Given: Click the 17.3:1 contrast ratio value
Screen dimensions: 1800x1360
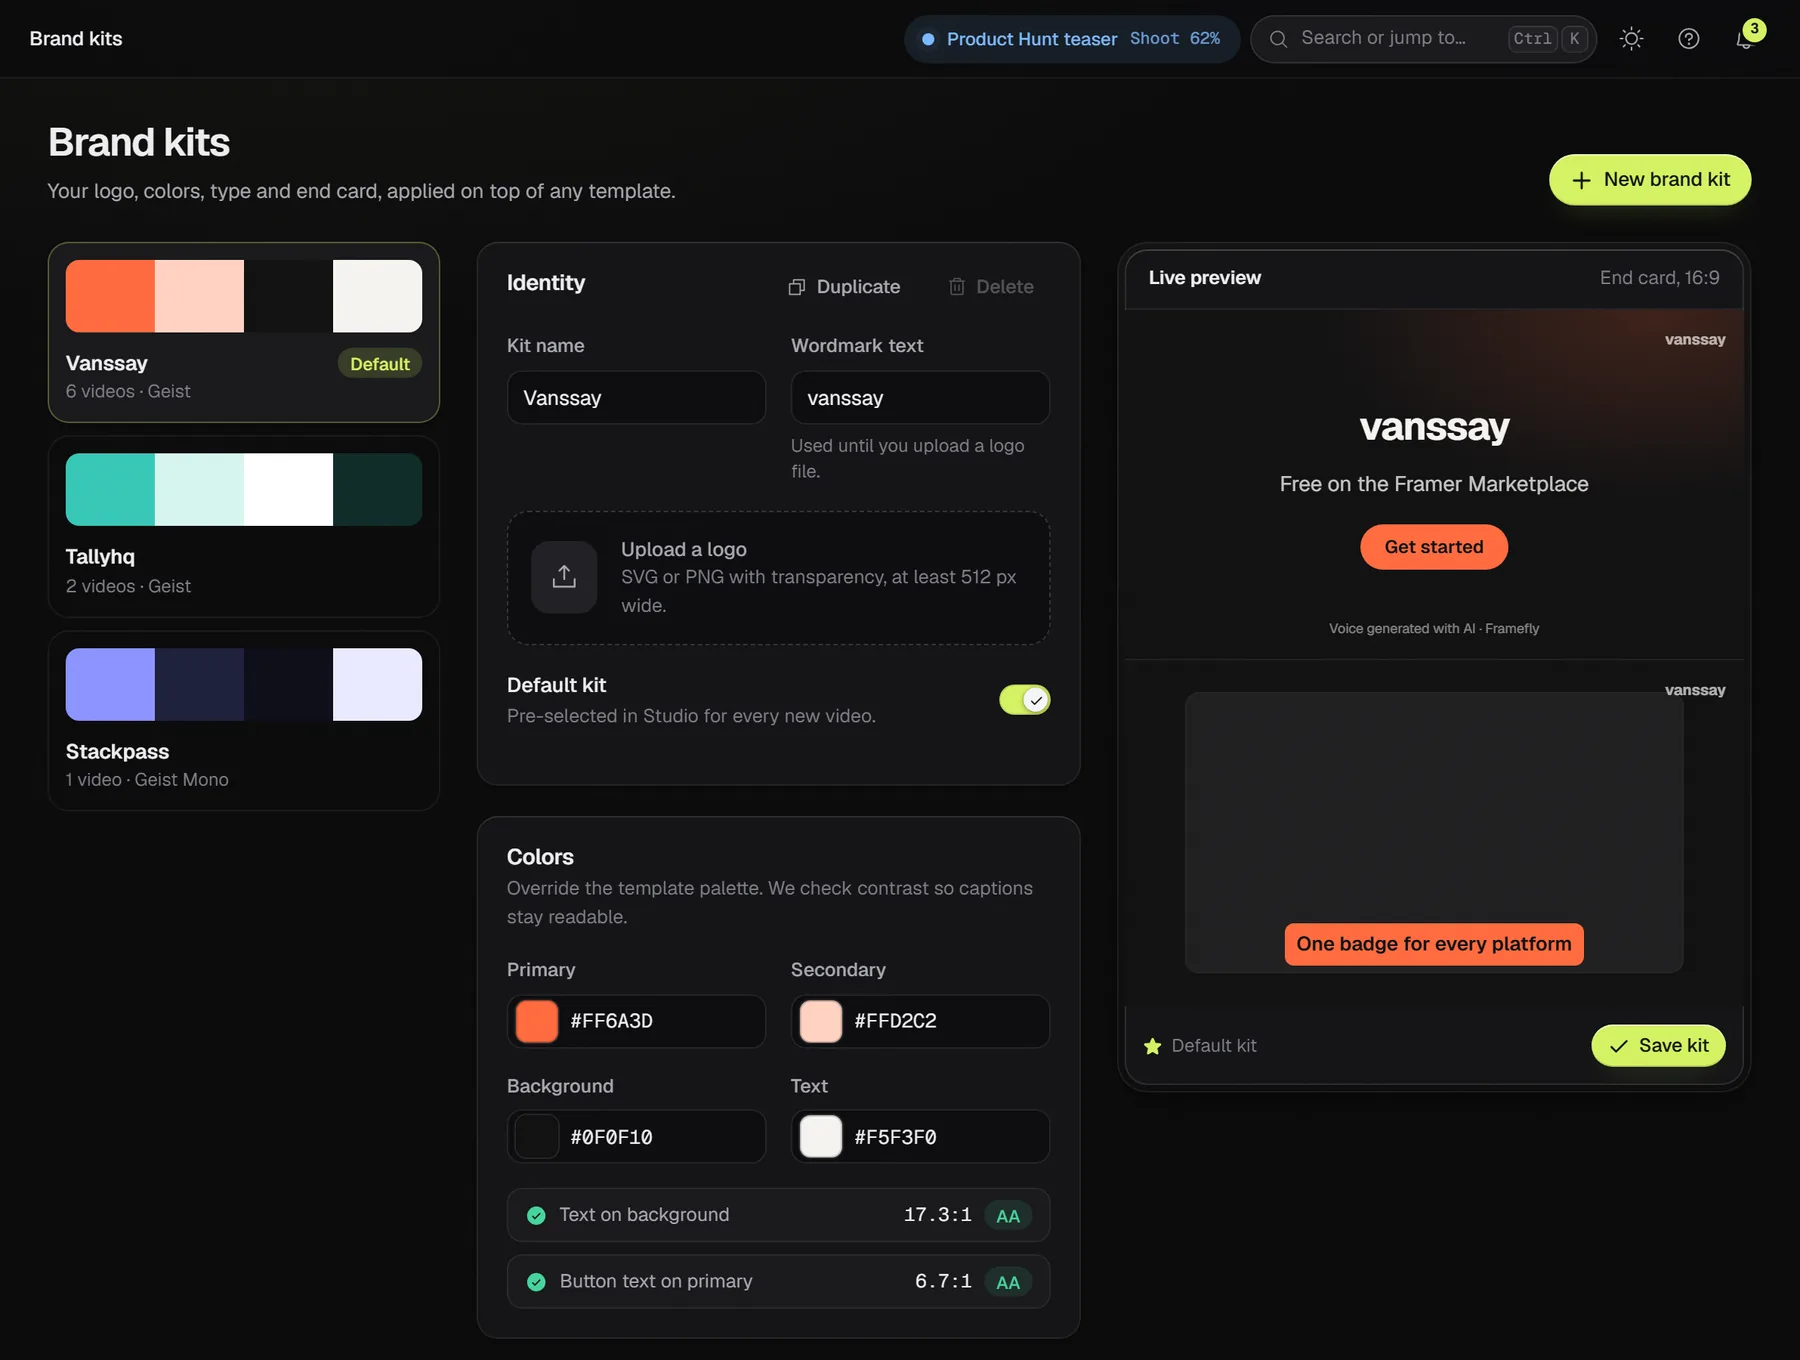Looking at the screenshot, I should point(938,1215).
